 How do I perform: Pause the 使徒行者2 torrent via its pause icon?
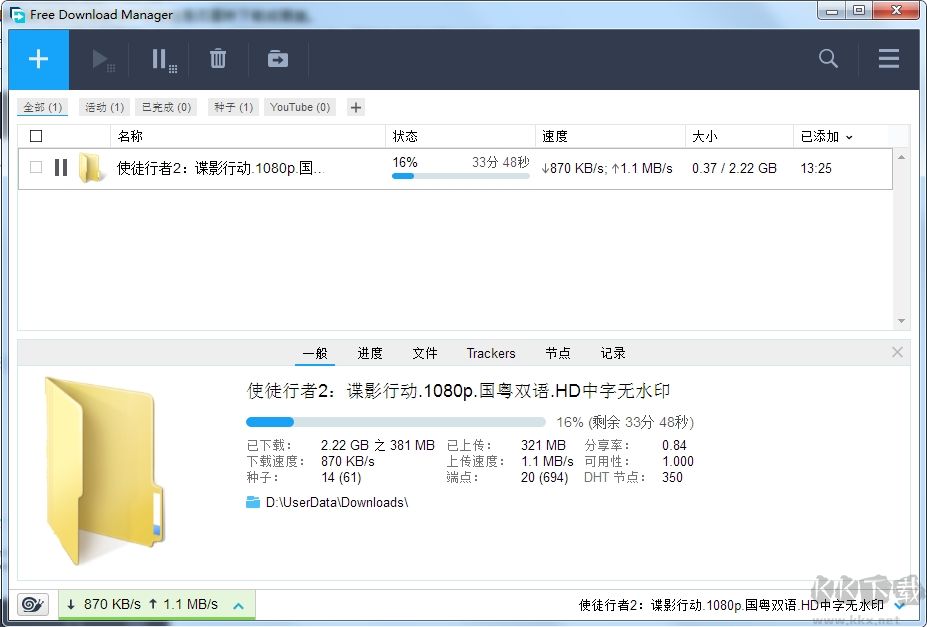(60, 168)
